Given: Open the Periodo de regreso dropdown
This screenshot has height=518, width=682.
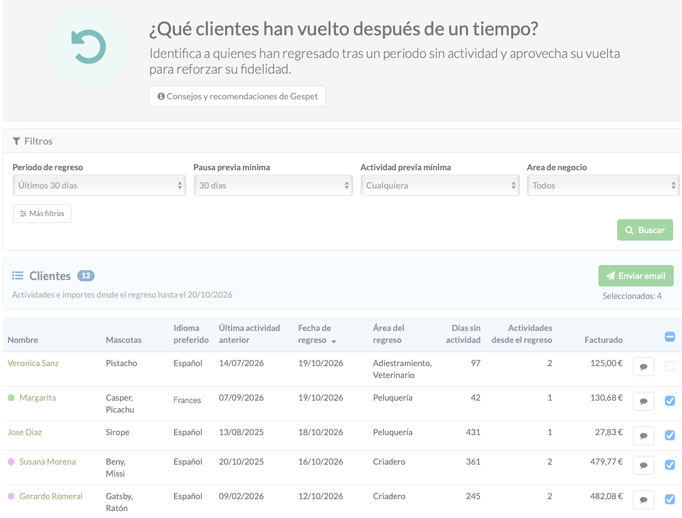Looking at the screenshot, I should (99, 185).
